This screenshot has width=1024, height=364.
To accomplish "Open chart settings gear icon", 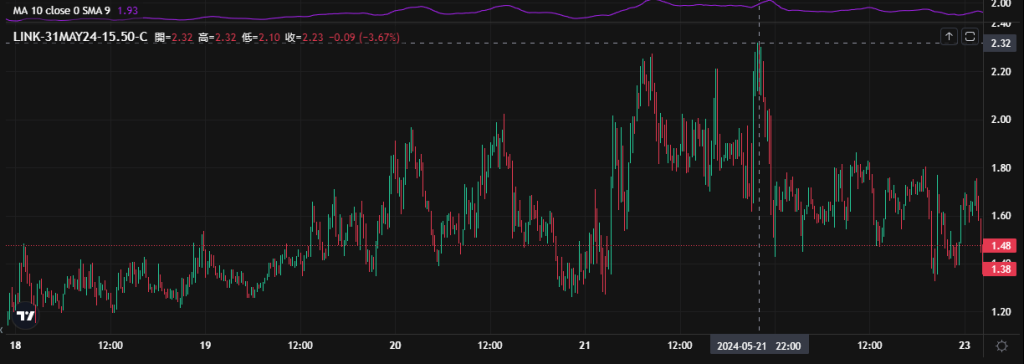I will (x=1001, y=346).
